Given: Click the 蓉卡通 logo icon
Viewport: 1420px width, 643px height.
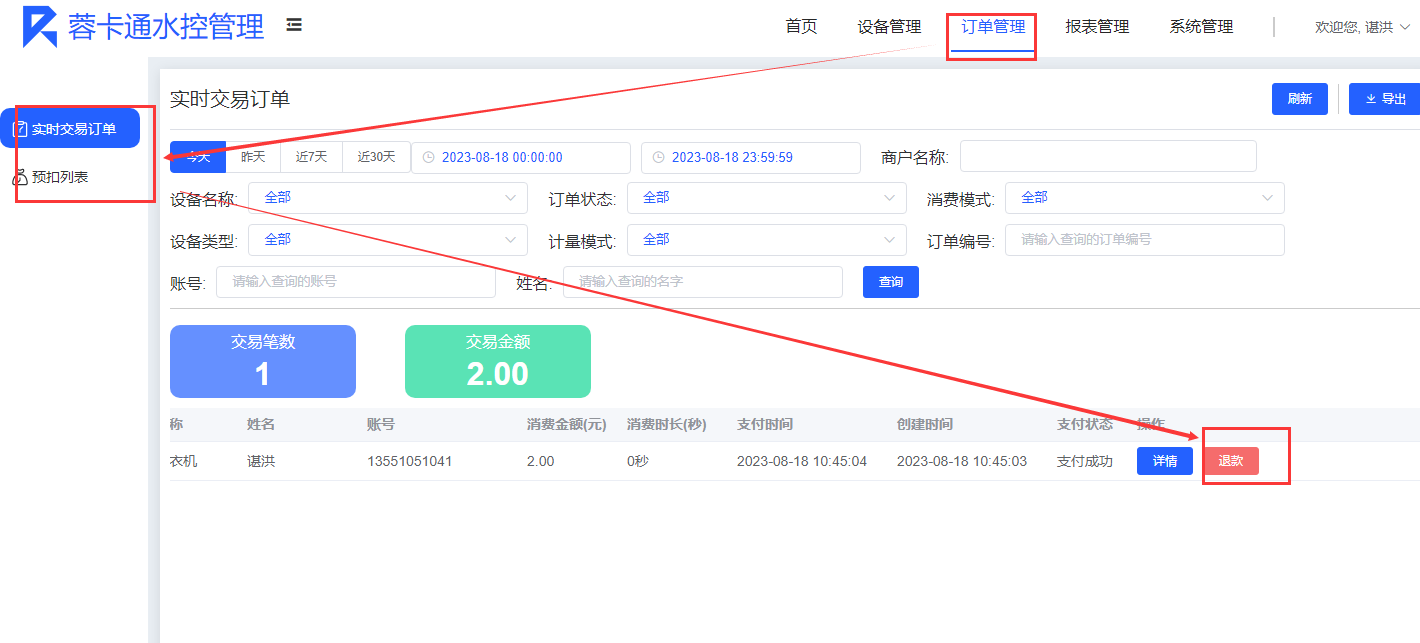Looking at the screenshot, I should 40,27.
